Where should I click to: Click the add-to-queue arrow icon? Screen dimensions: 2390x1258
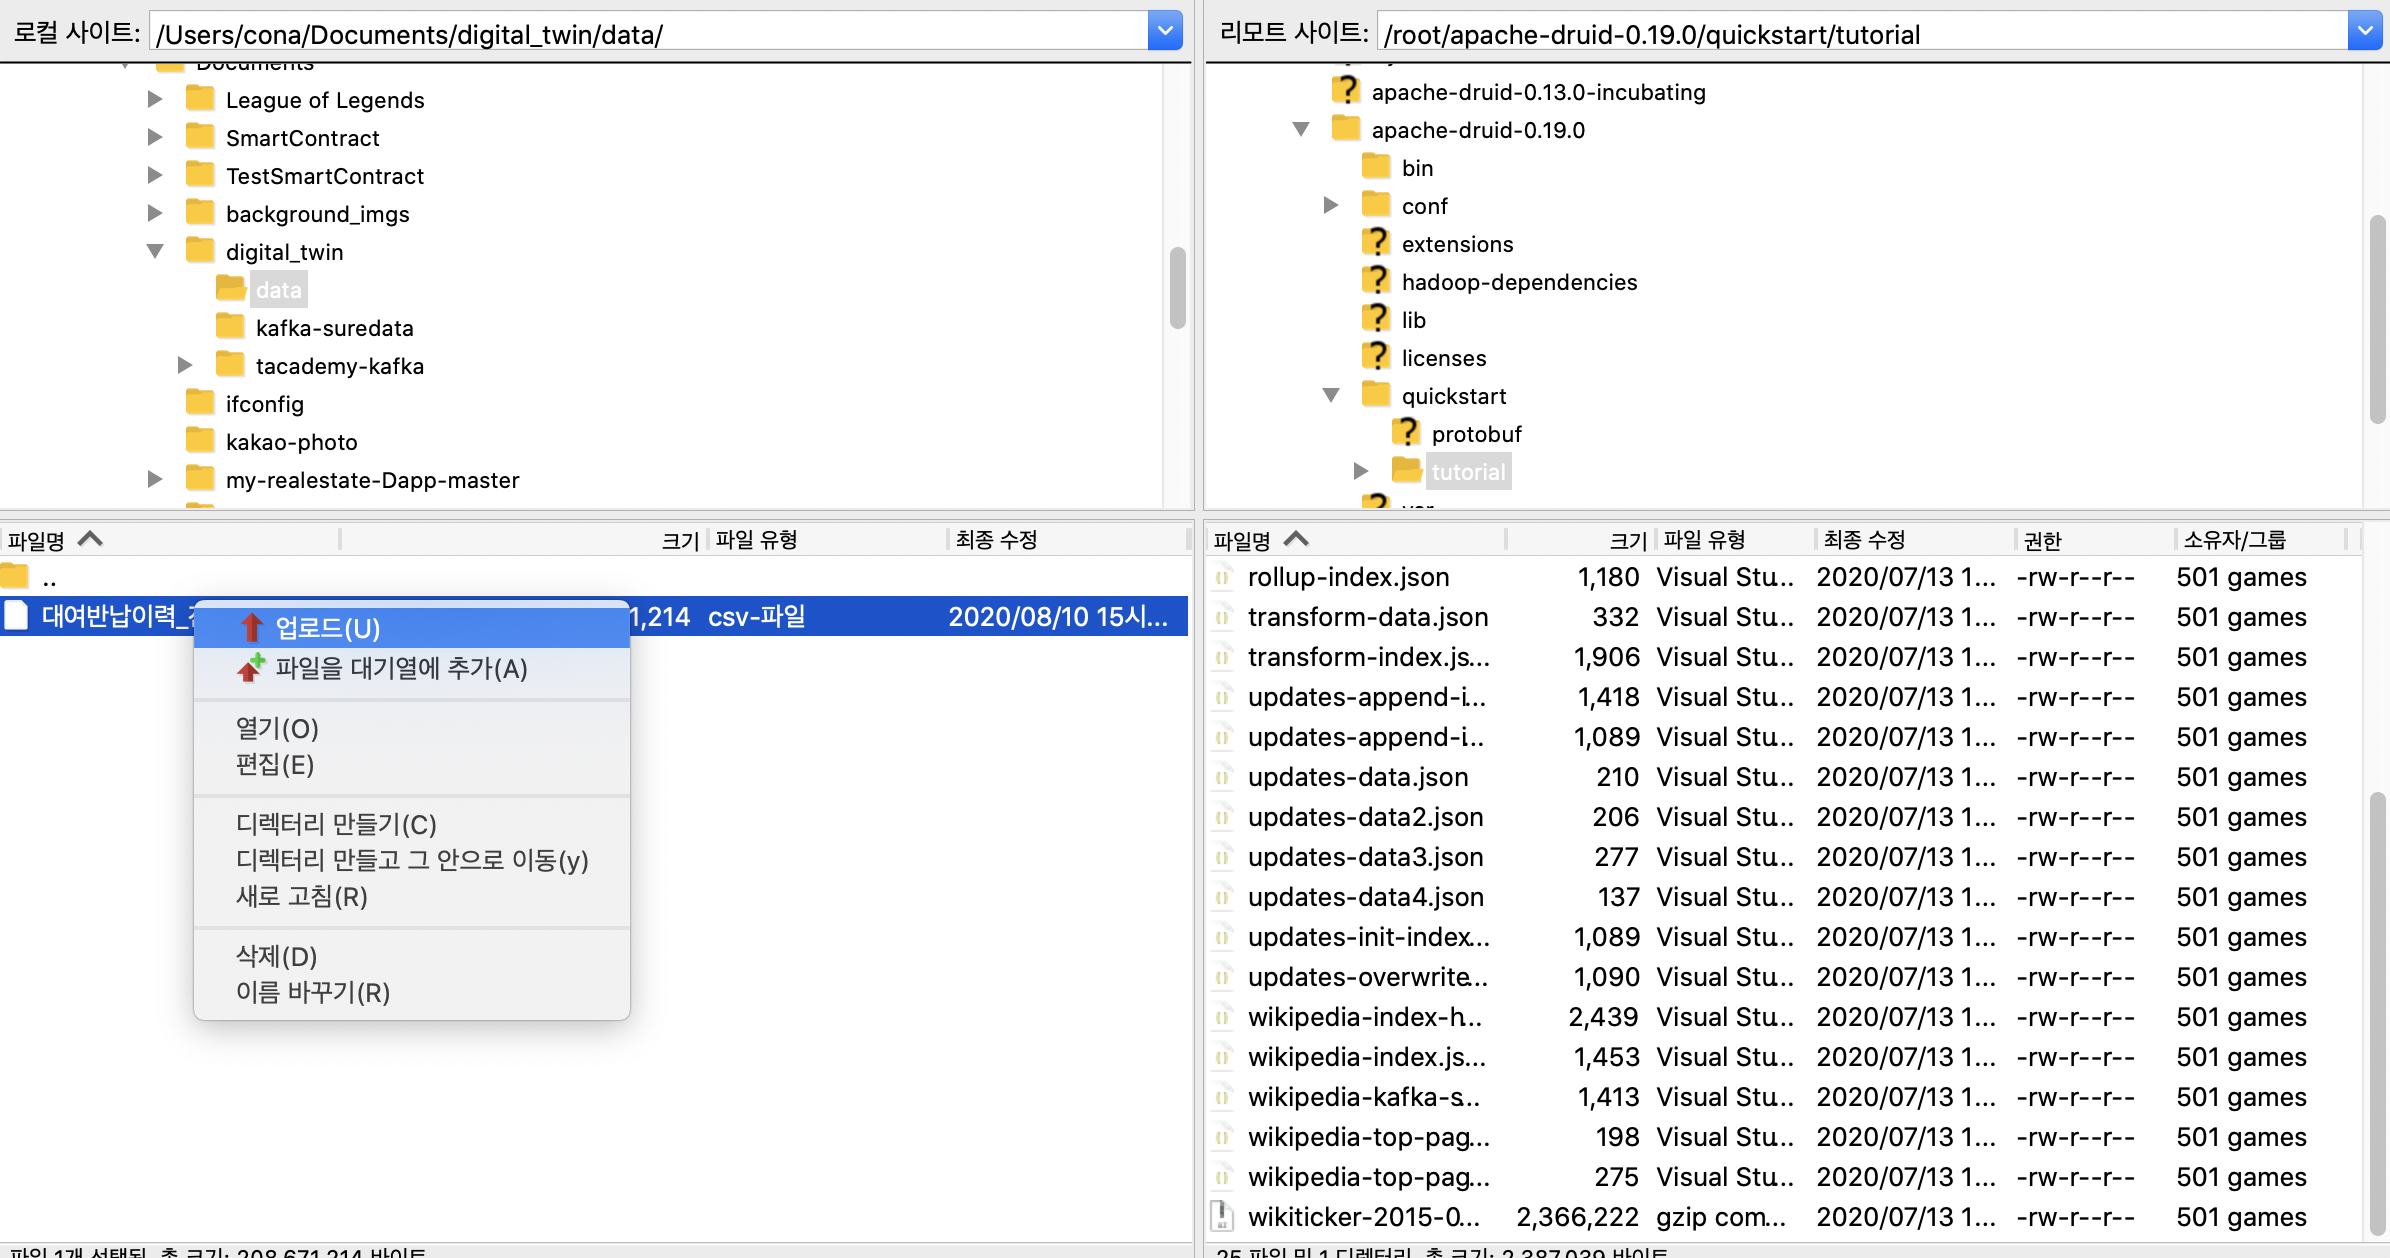pyautogui.click(x=251, y=668)
